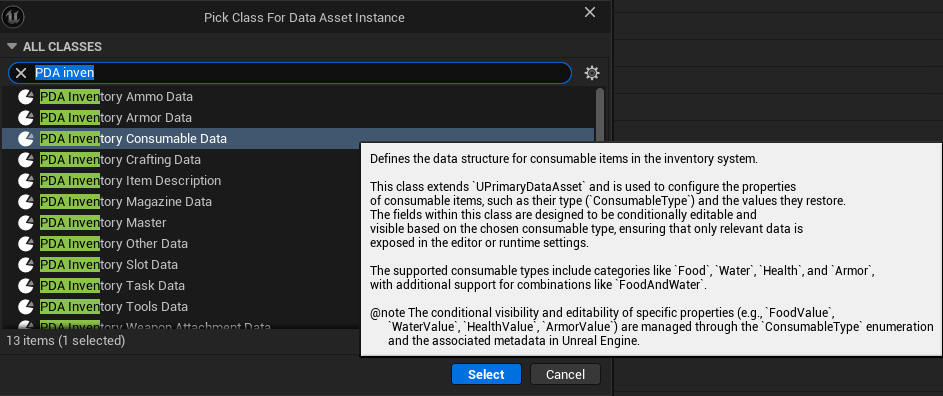Click icon beside PDA Inventory Task Data
Viewport: 943px width, 396px height.
click(26, 286)
